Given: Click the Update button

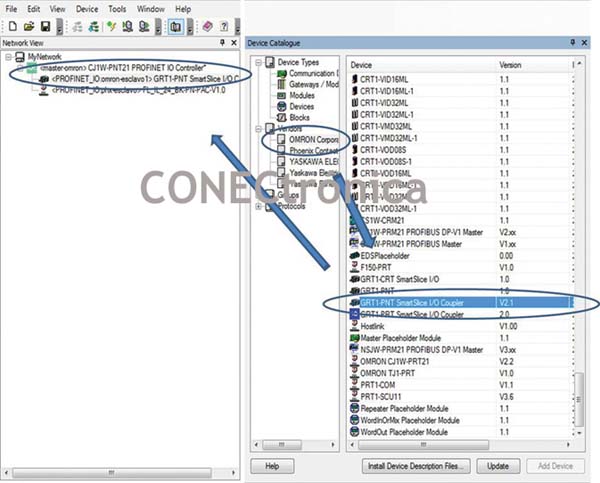Looking at the screenshot, I should click(x=491, y=466).
